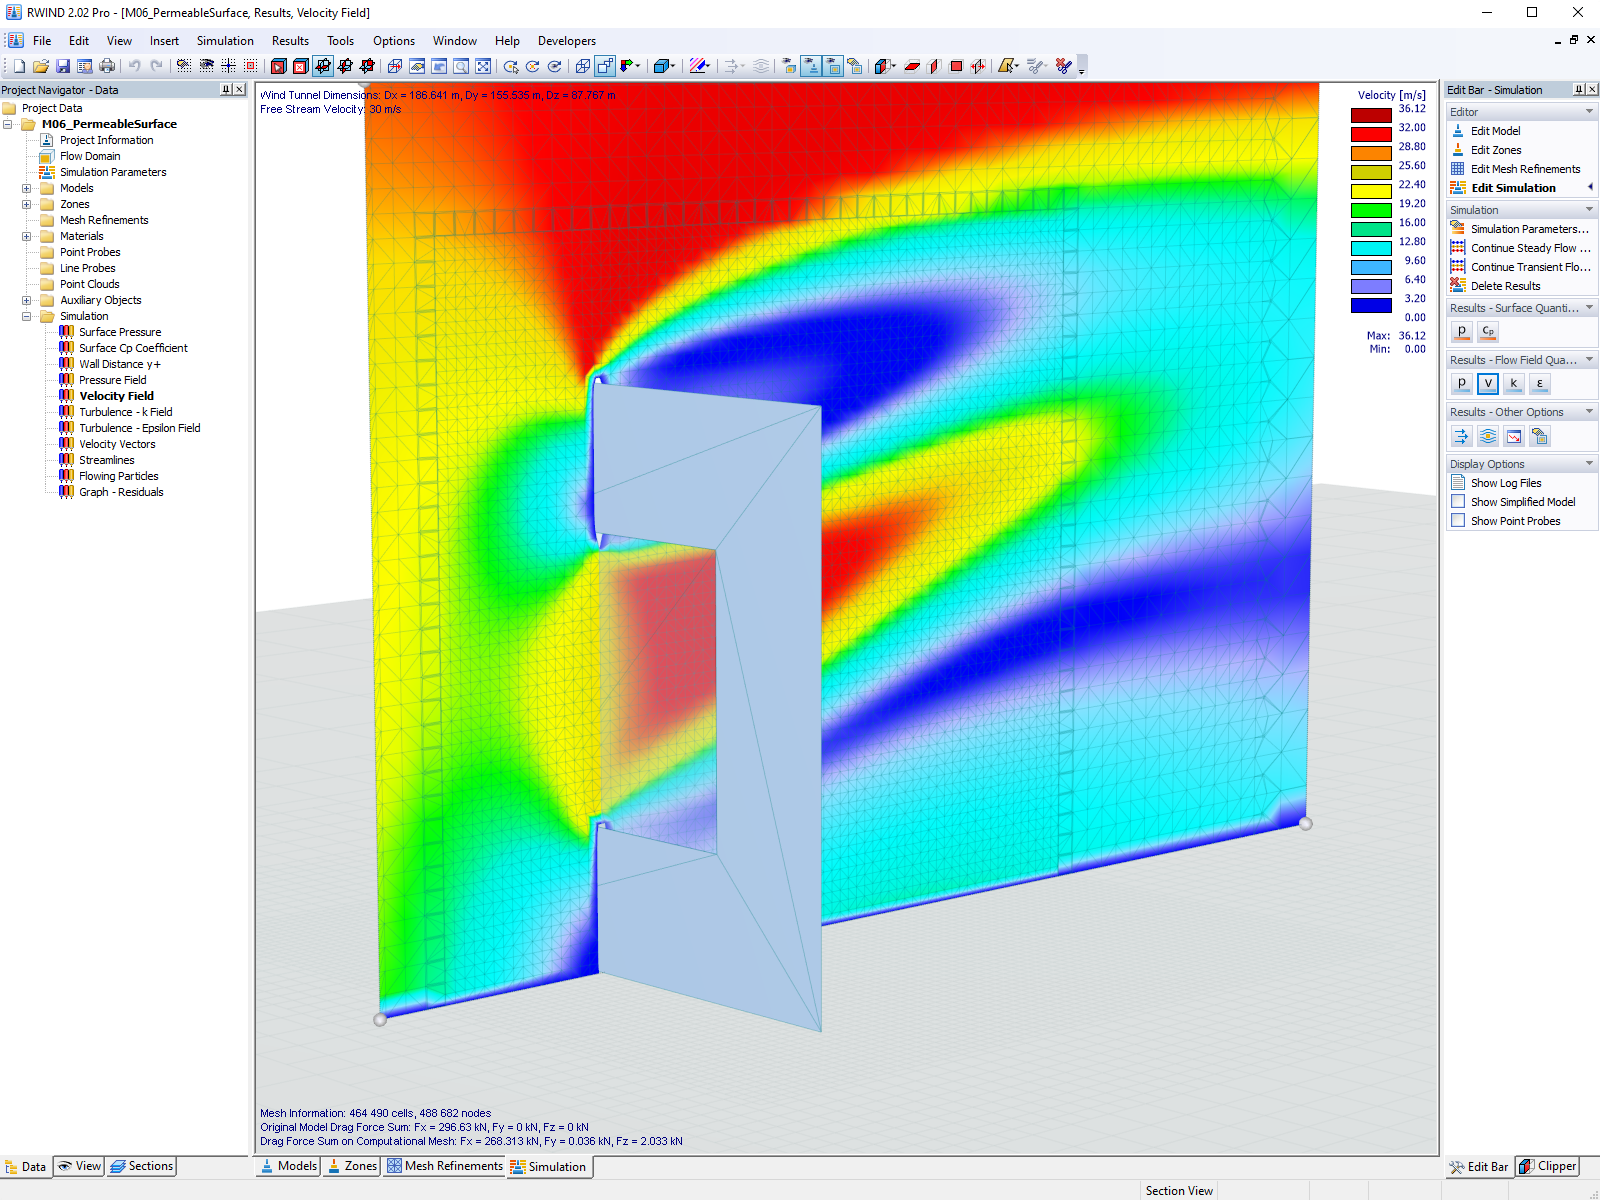The width and height of the screenshot is (1600, 1200).
Task: Collapse the Simulation branch in Project Navigator
Action: [26, 315]
